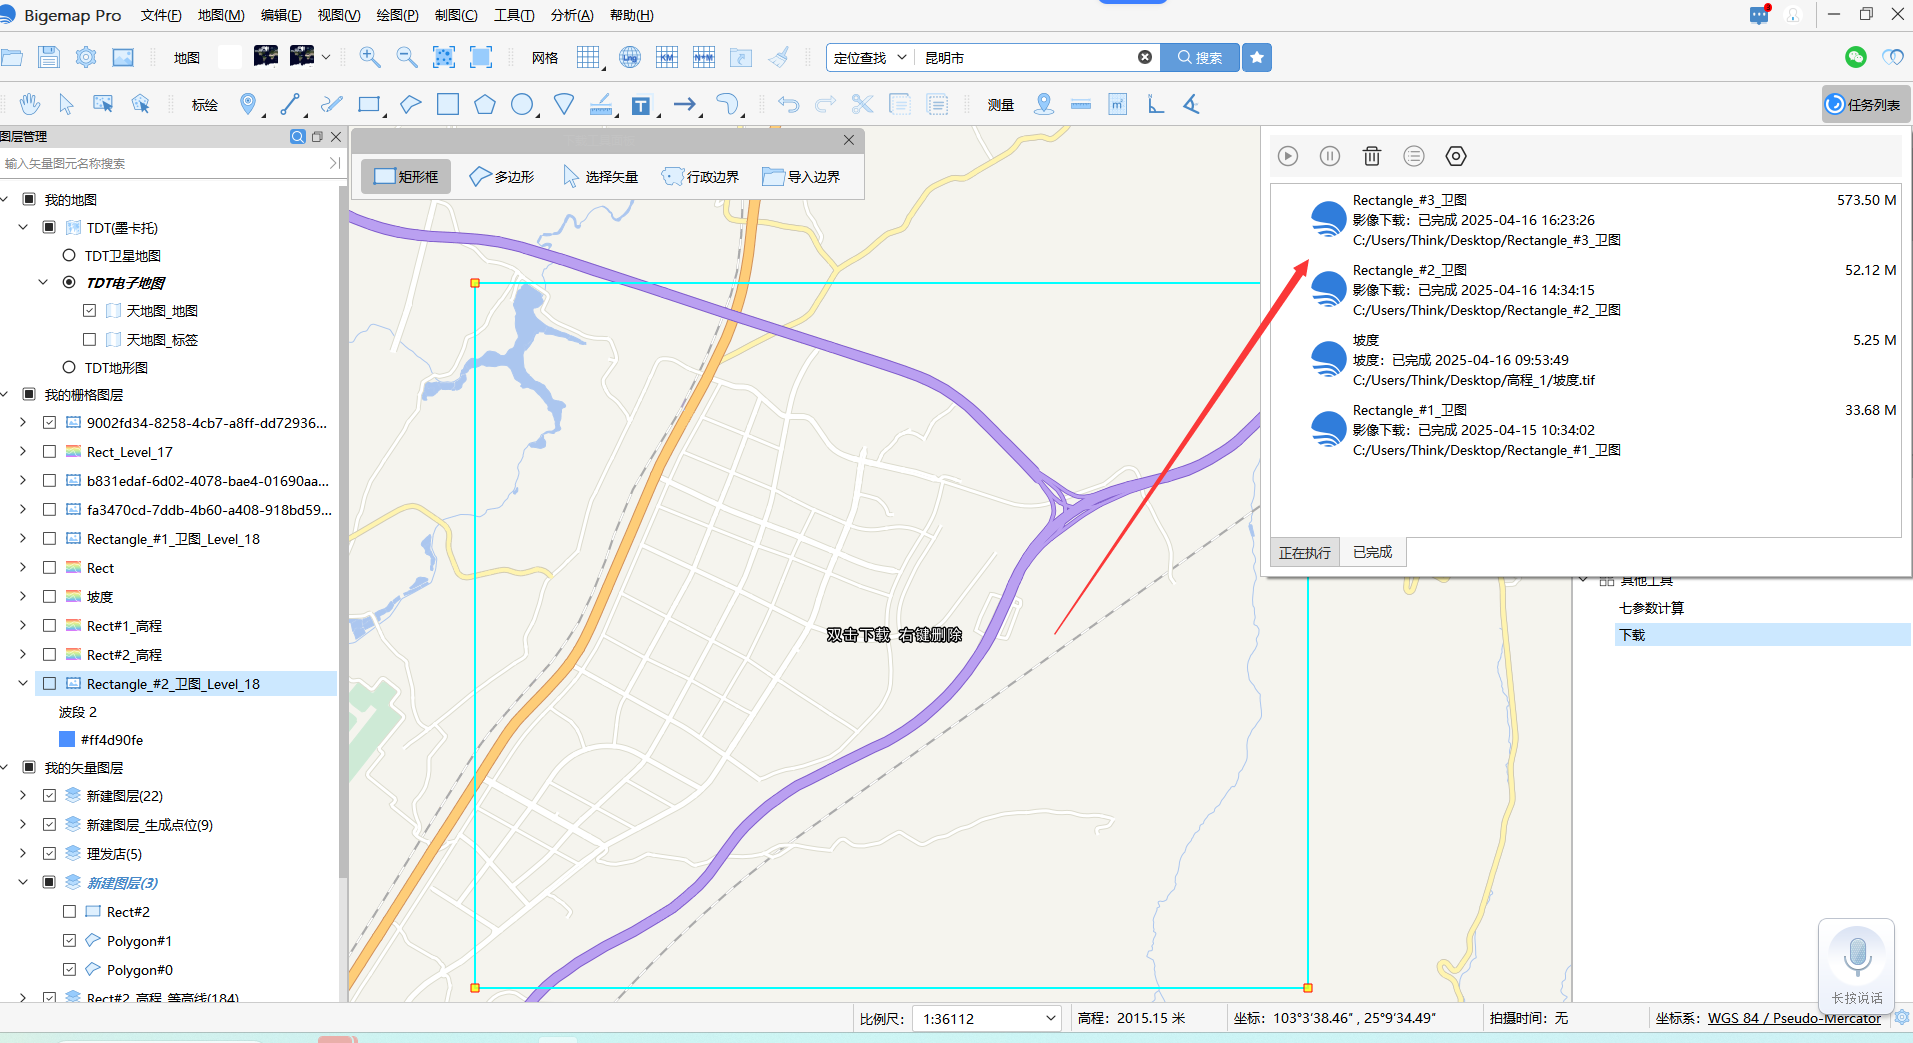The width and height of the screenshot is (1913, 1043).
Task: Open the 定位查找 dropdown
Action: point(870,57)
